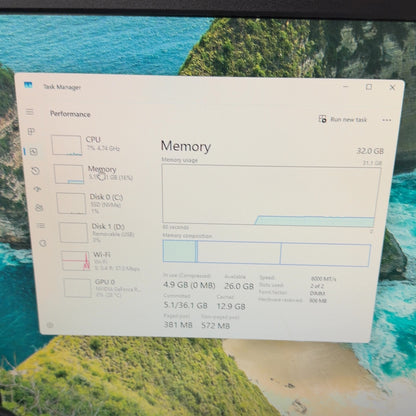
Task: Click the 'Performance' page title
Action: pos(70,114)
